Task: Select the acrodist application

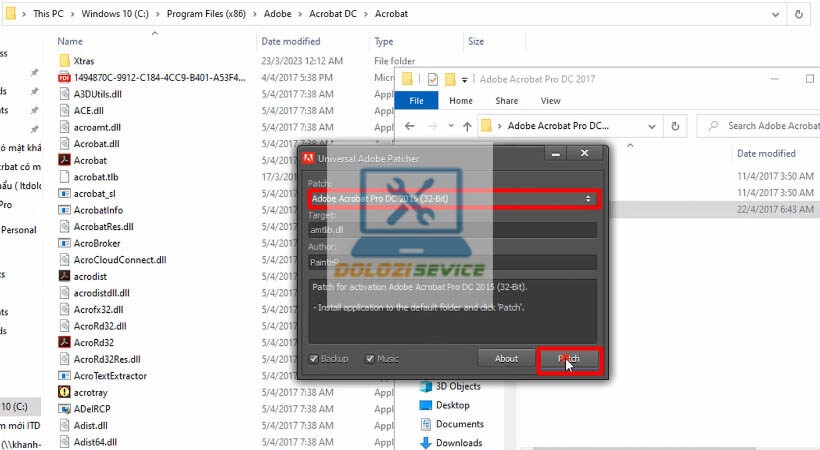Action: point(83,276)
